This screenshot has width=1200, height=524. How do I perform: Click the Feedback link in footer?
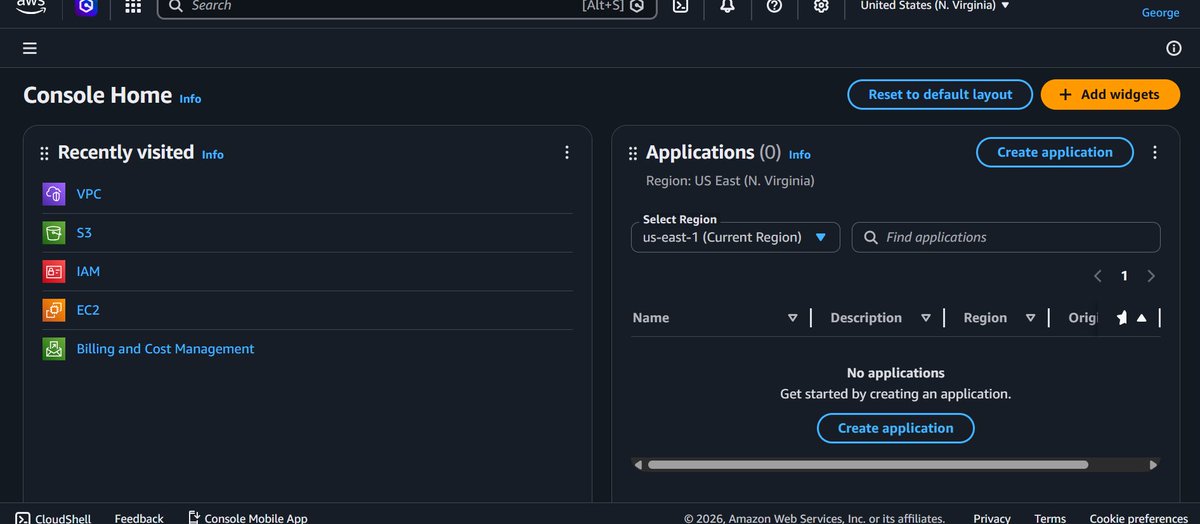pyautogui.click(x=139, y=518)
